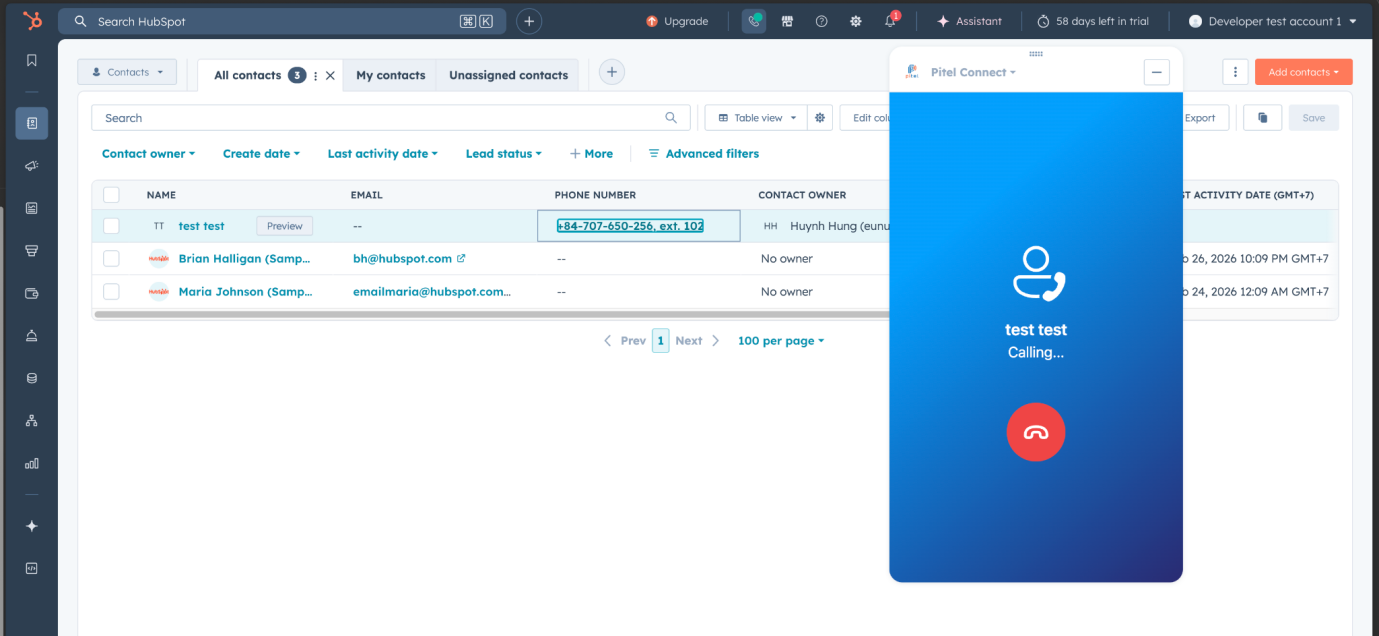Screen dimensions: 1379x636
Task: Click the Save view button
Action: pos(1313,118)
